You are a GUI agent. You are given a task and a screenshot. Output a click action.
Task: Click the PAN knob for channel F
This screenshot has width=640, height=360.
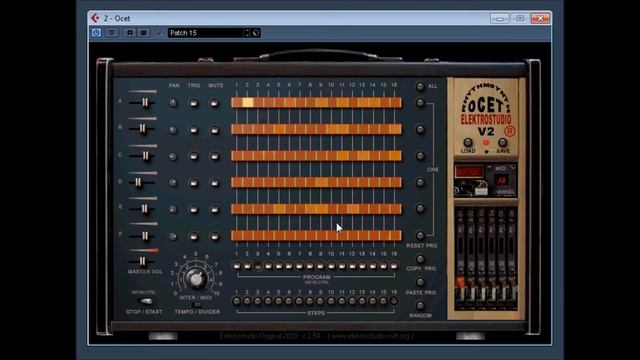[173, 236]
